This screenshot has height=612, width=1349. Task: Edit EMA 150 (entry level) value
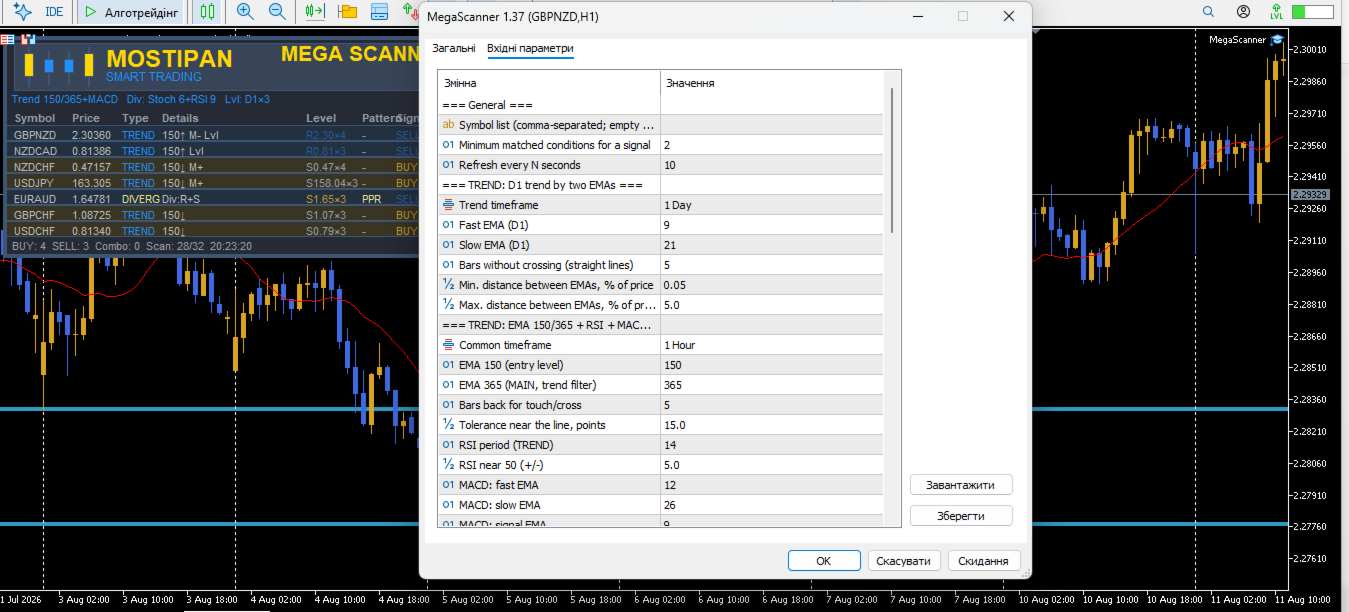click(771, 365)
